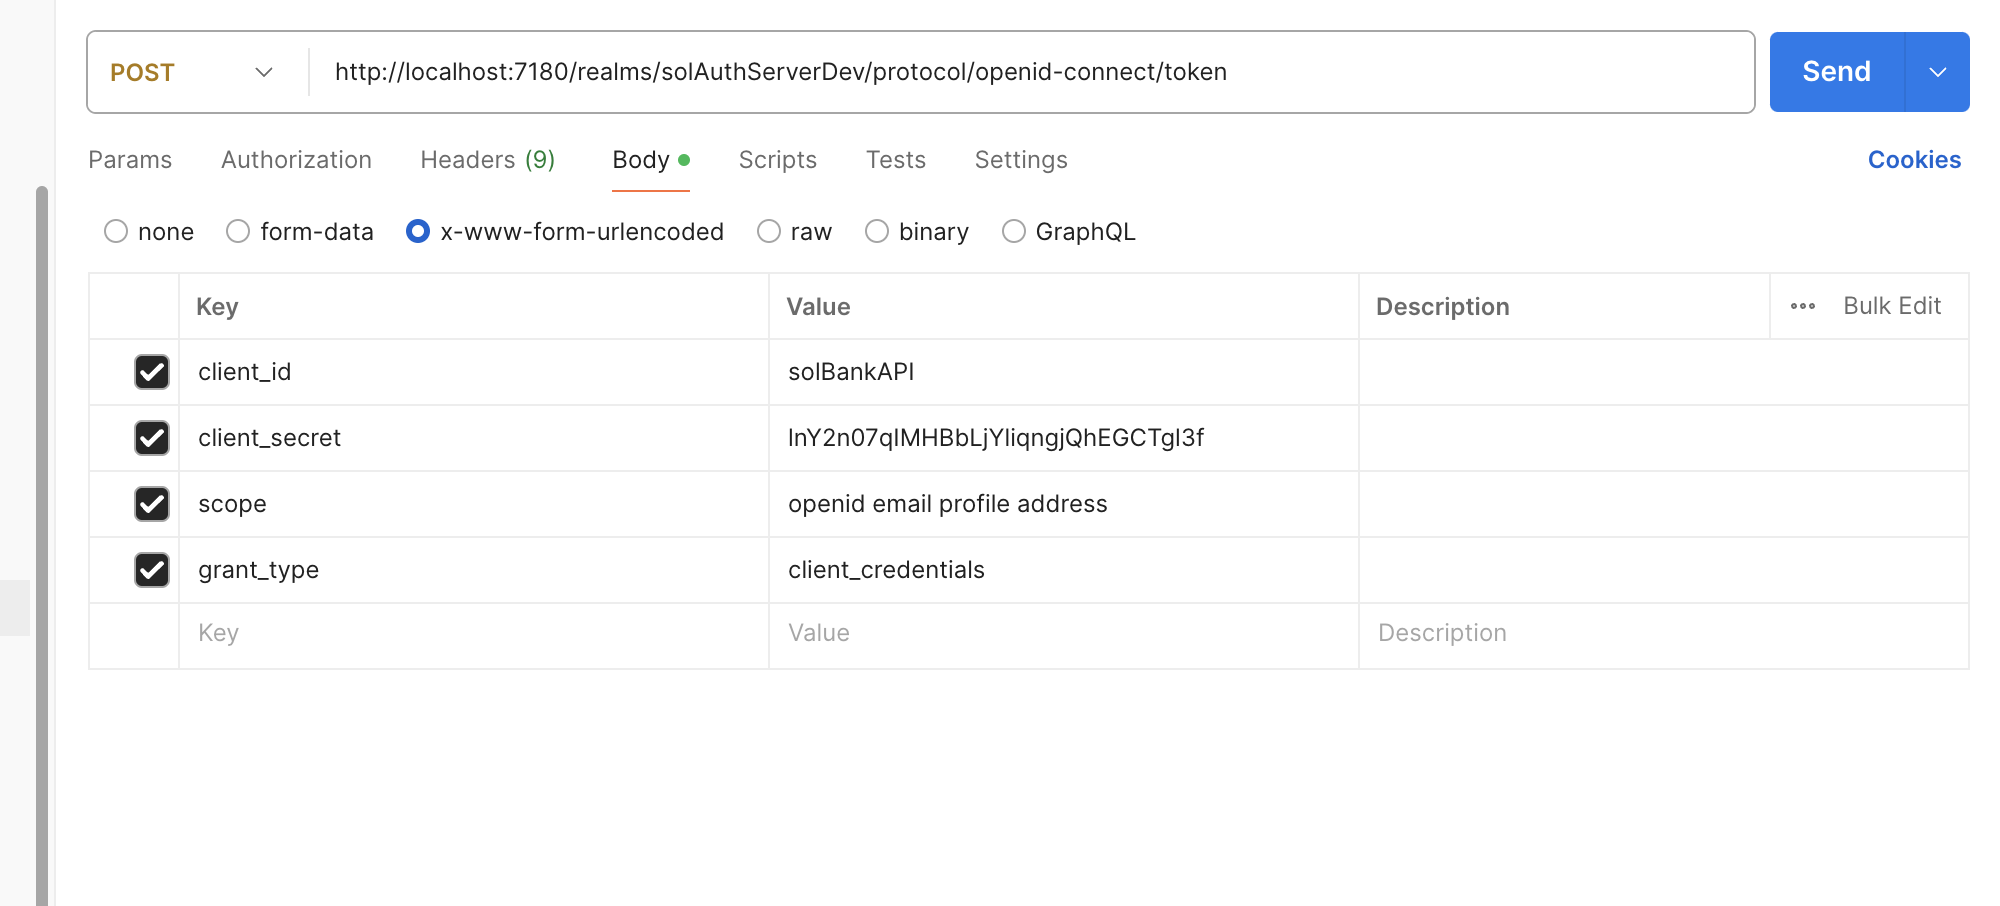The width and height of the screenshot is (2000, 906).
Task: Choose the form-data body option
Action: tap(238, 232)
